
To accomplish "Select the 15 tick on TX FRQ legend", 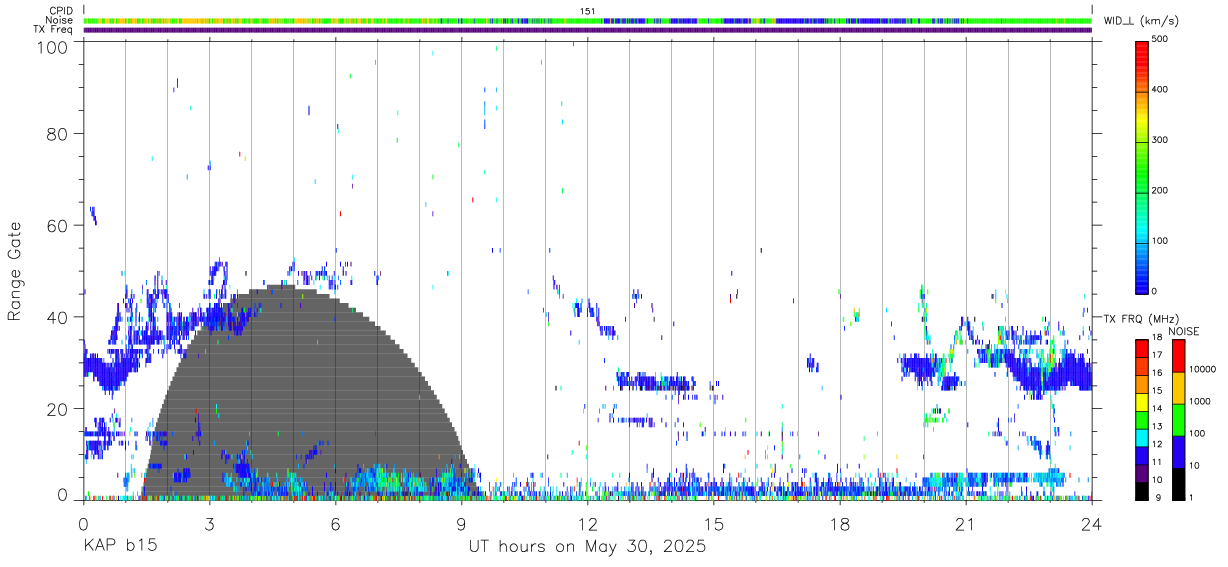I will [x=1156, y=390].
